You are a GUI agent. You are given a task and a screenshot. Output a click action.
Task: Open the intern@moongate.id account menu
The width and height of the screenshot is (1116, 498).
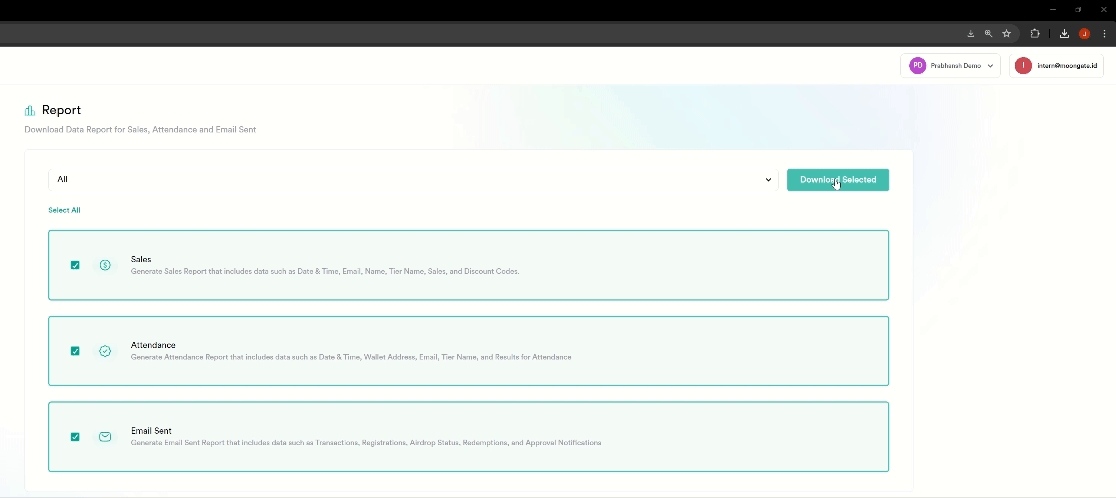click(x=1056, y=66)
